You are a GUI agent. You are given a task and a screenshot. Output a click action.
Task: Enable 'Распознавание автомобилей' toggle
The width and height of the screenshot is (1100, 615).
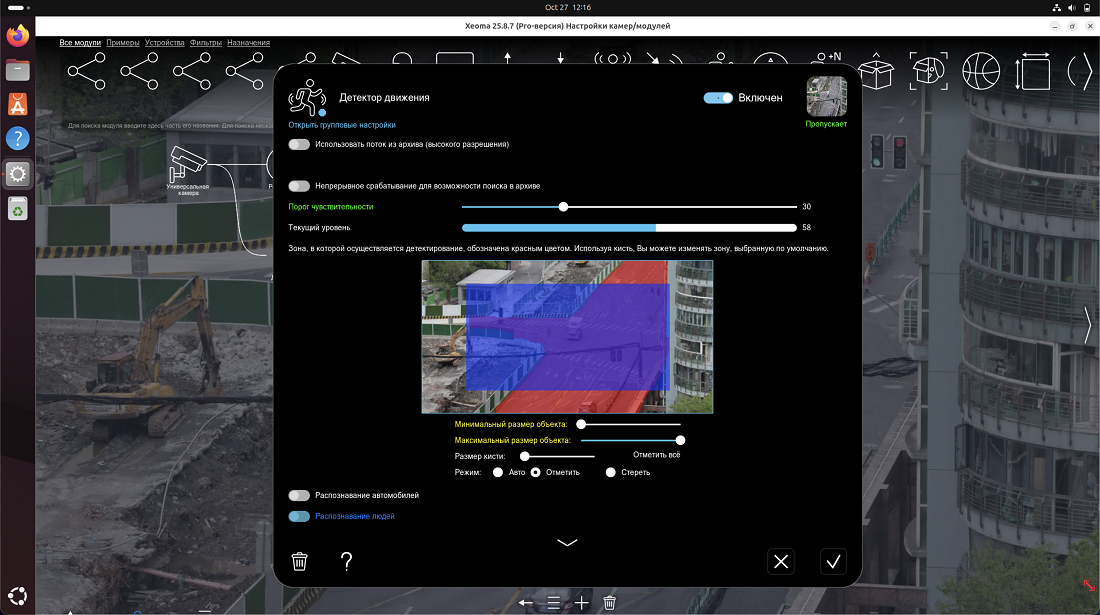click(299, 495)
